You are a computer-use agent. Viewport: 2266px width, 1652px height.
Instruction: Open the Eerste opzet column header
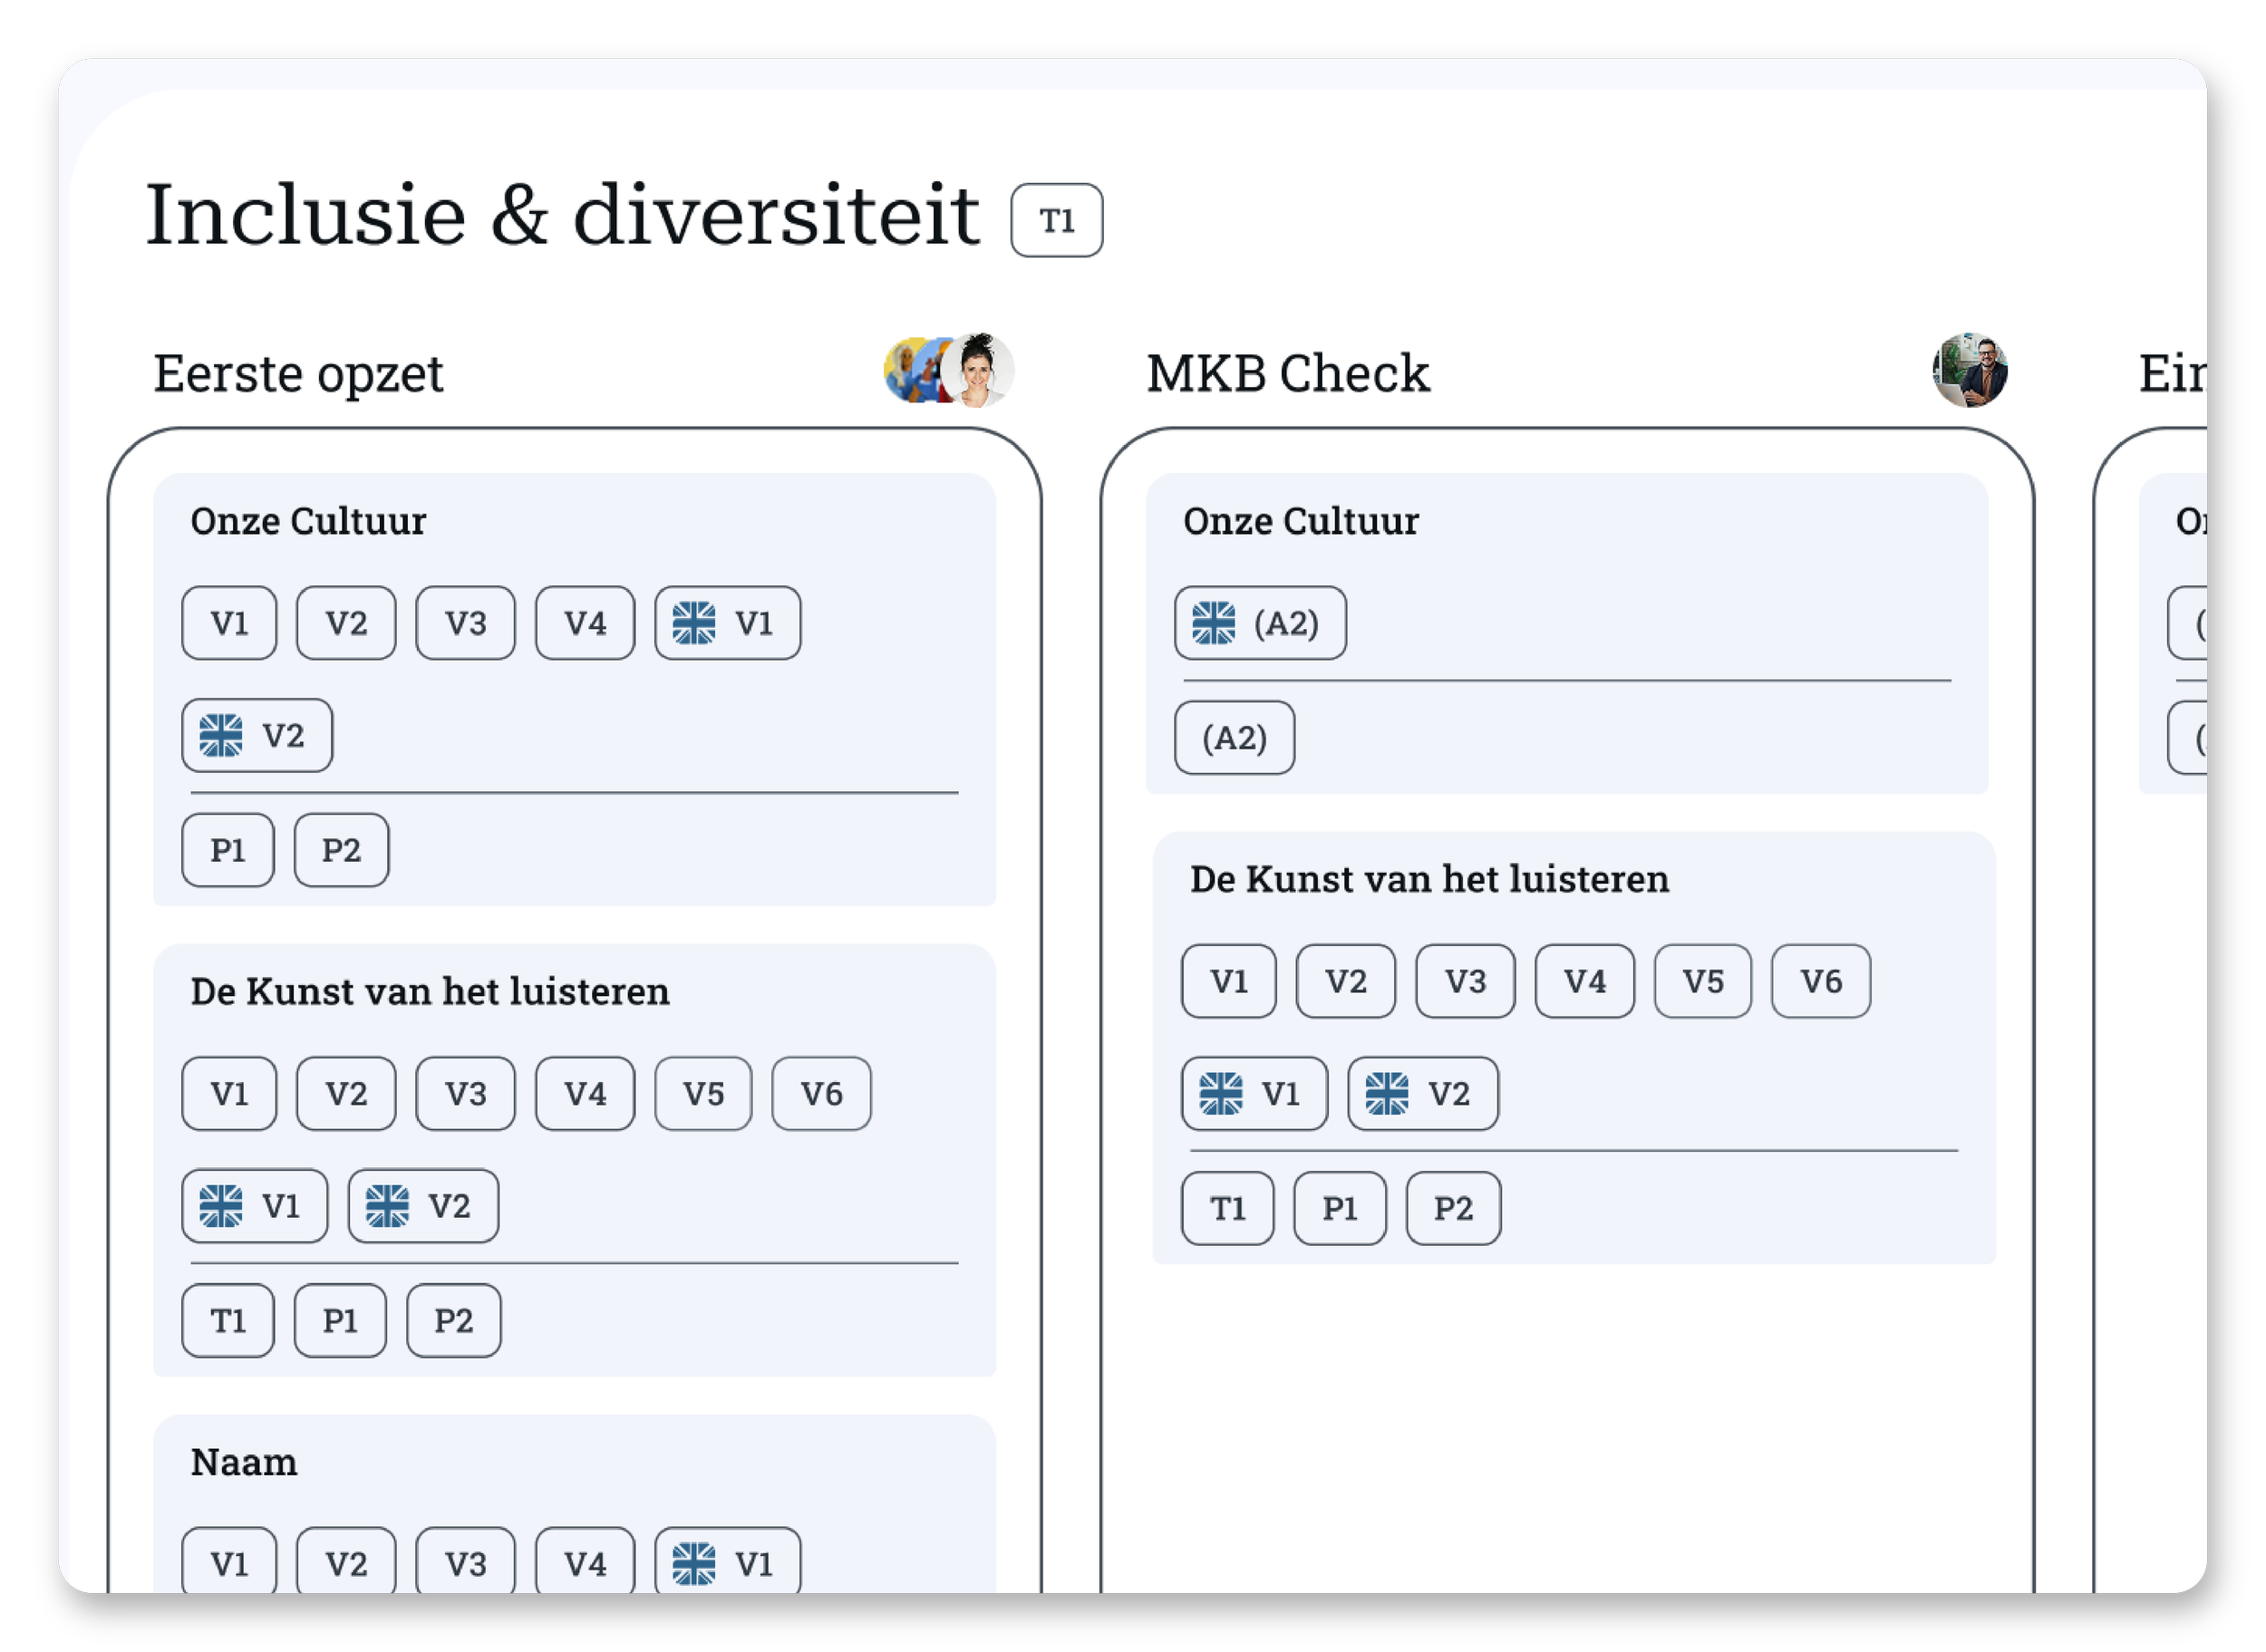(298, 374)
